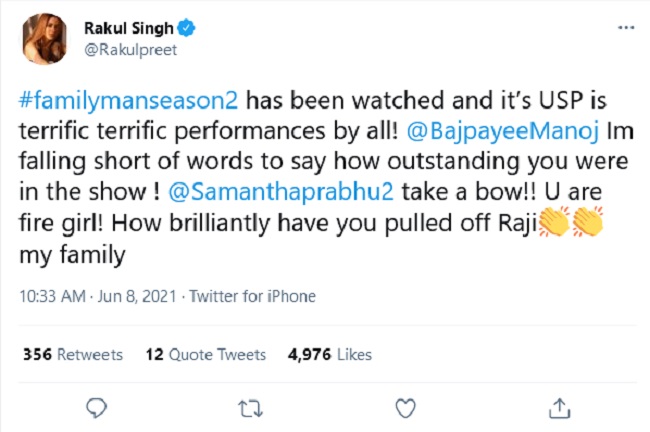Like the tweet with the heart icon
This screenshot has height=432, width=650.
click(x=405, y=407)
